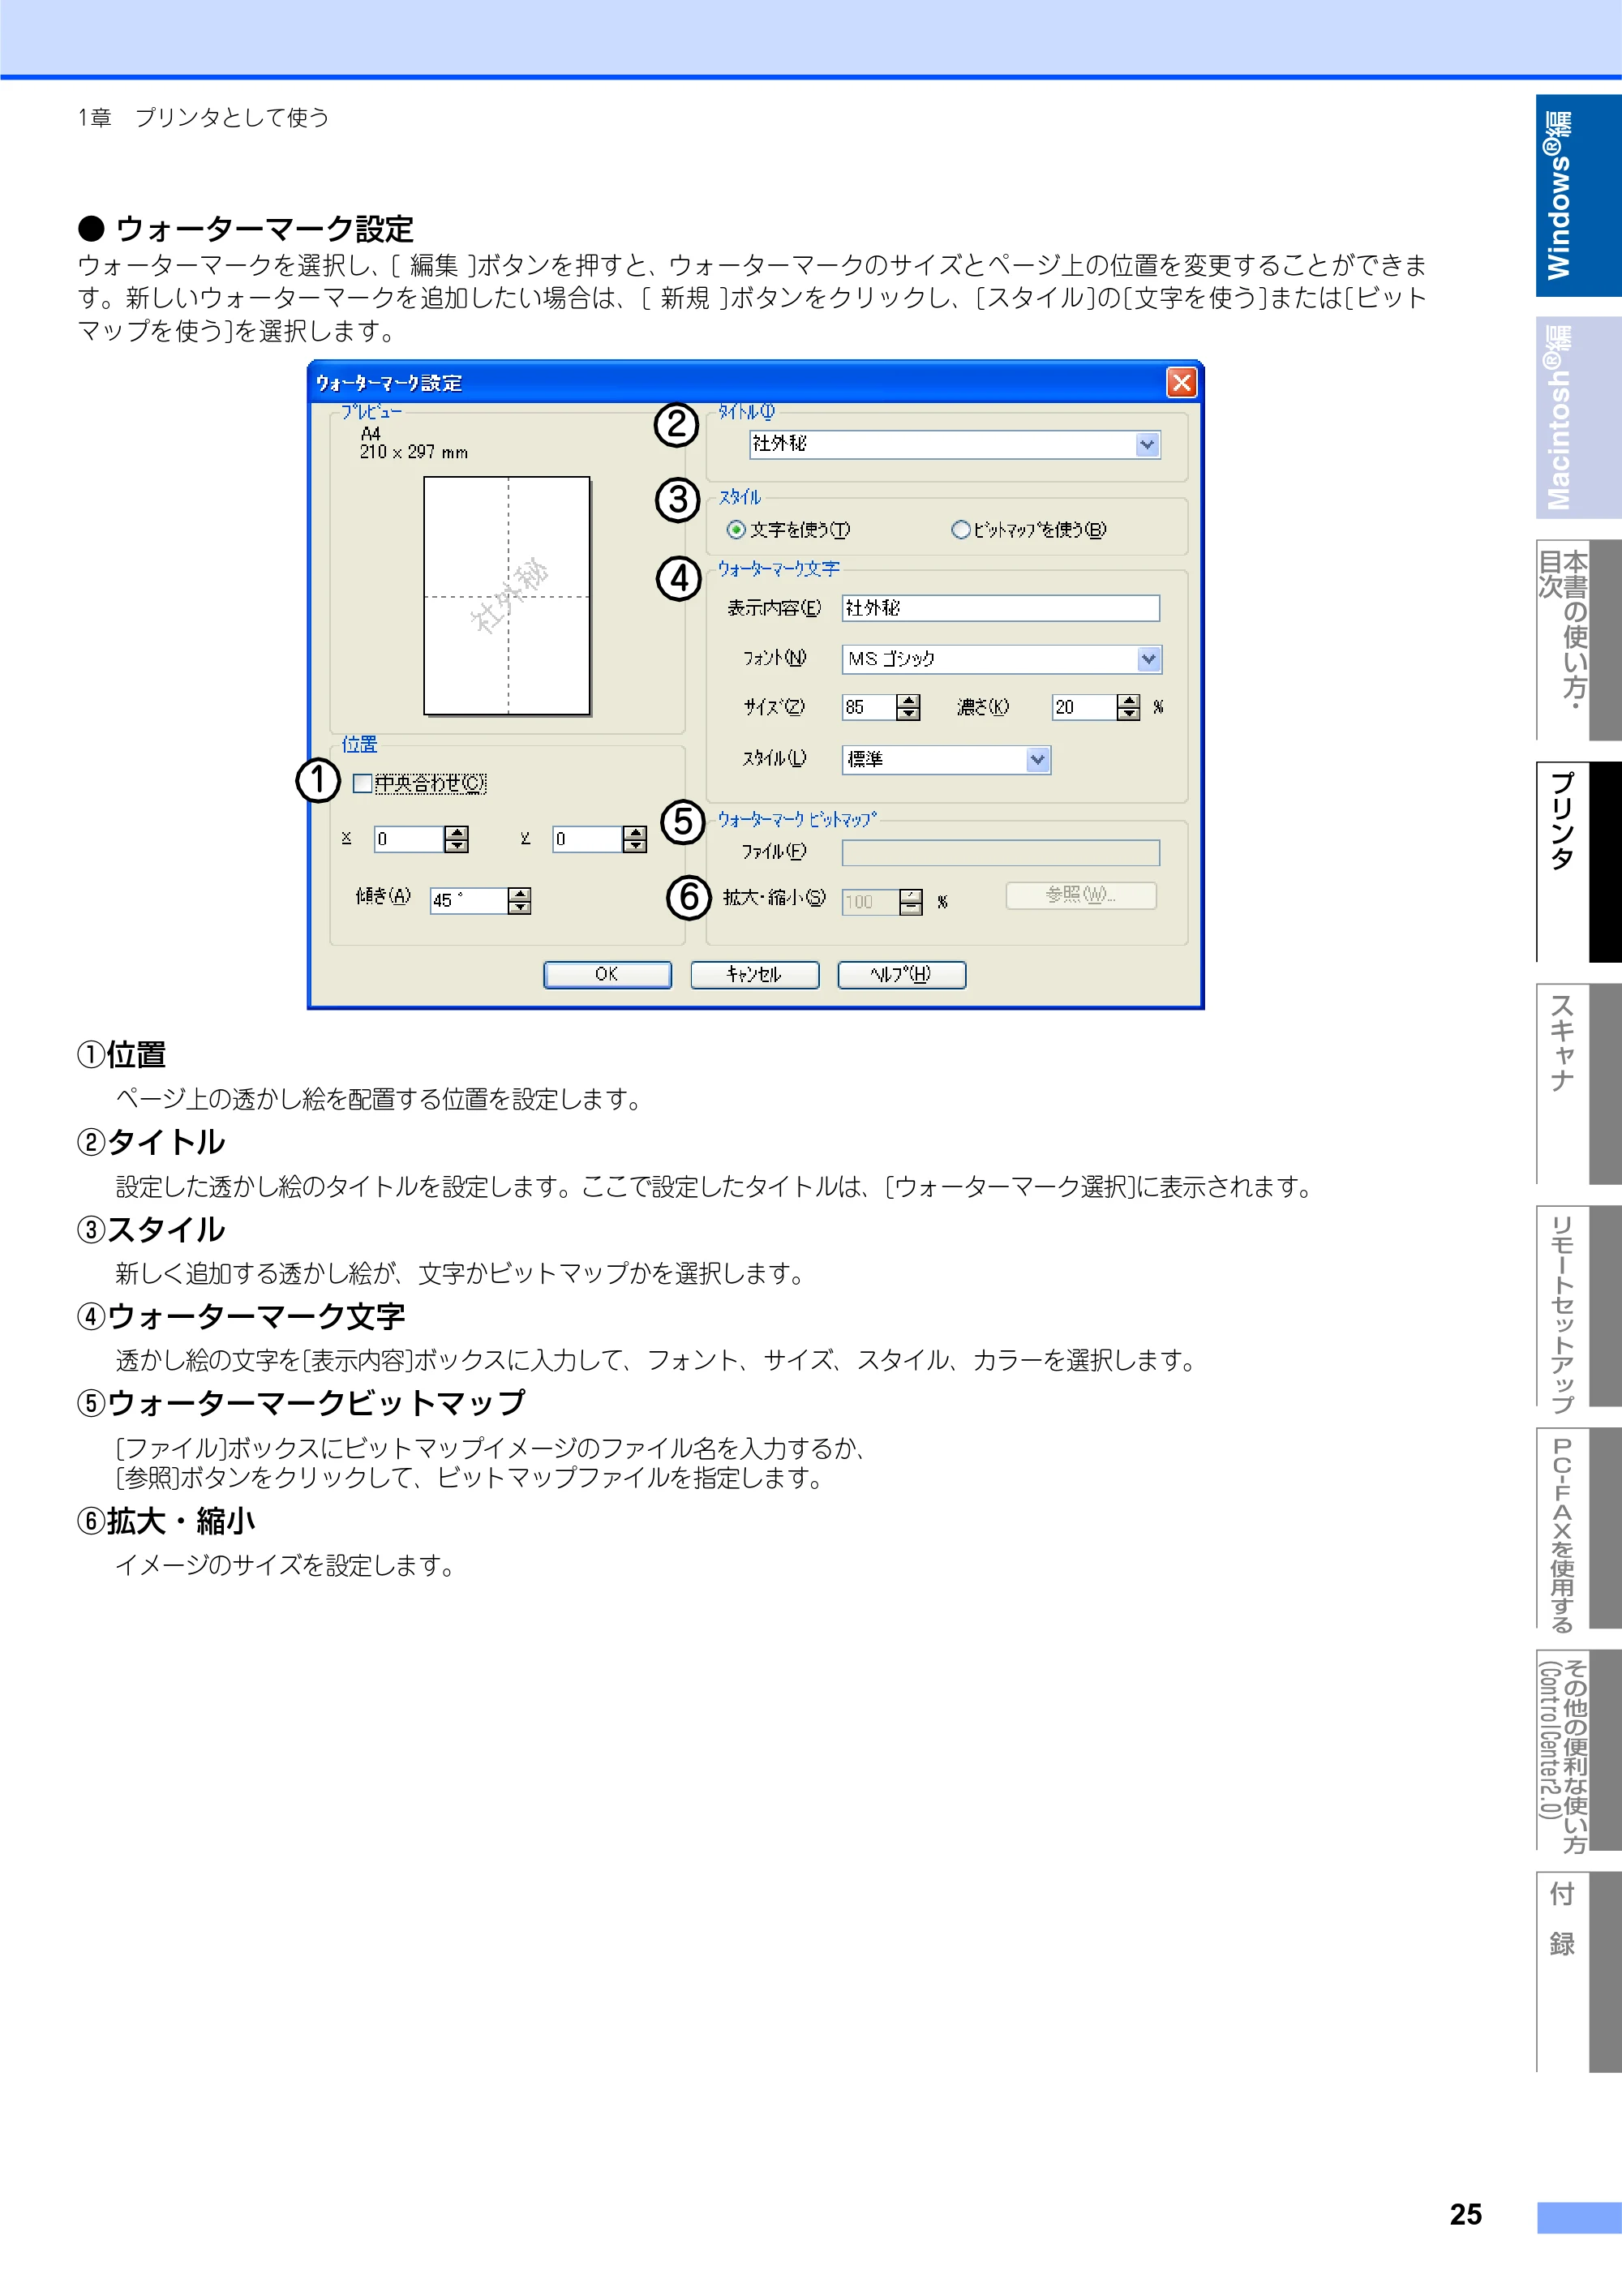Image resolution: width=1622 pixels, height=2296 pixels.
Task: Open the 本書の使い方・目次 side tab
Action: pyautogui.click(x=1578, y=640)
